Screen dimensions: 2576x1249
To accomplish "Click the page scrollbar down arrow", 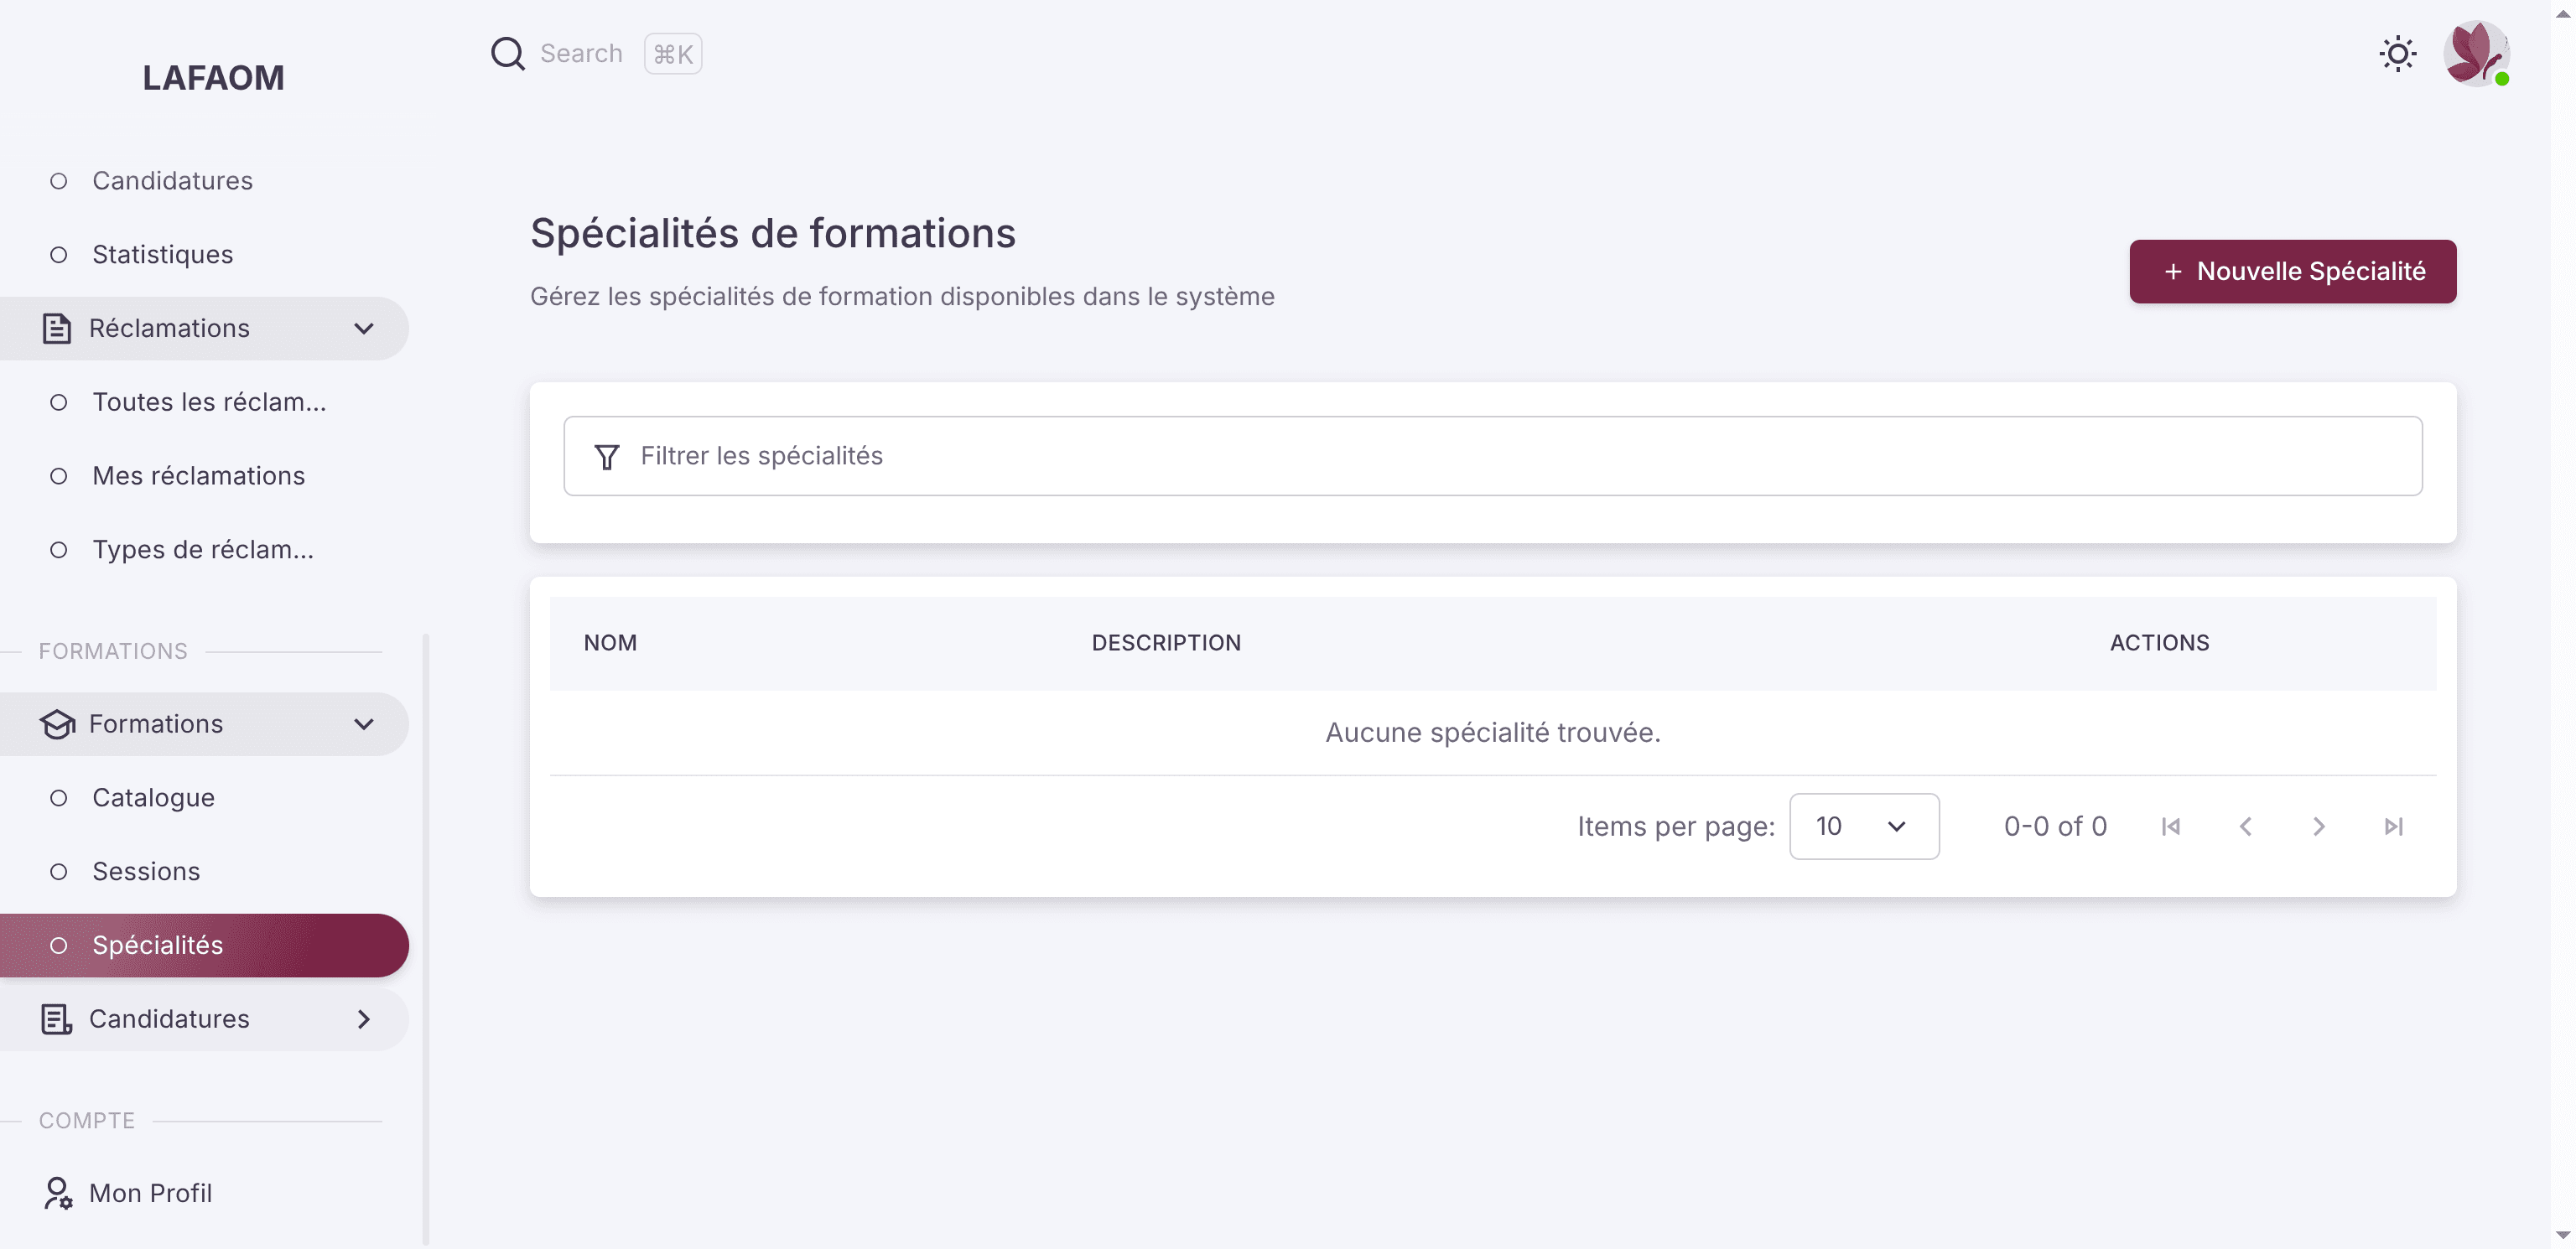I will [2562, 1236].
